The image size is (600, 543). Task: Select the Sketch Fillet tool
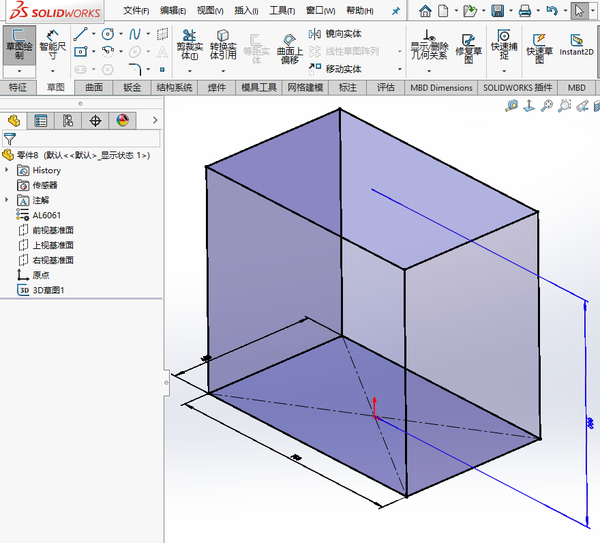pyautogui.click(x=135, y=69)
